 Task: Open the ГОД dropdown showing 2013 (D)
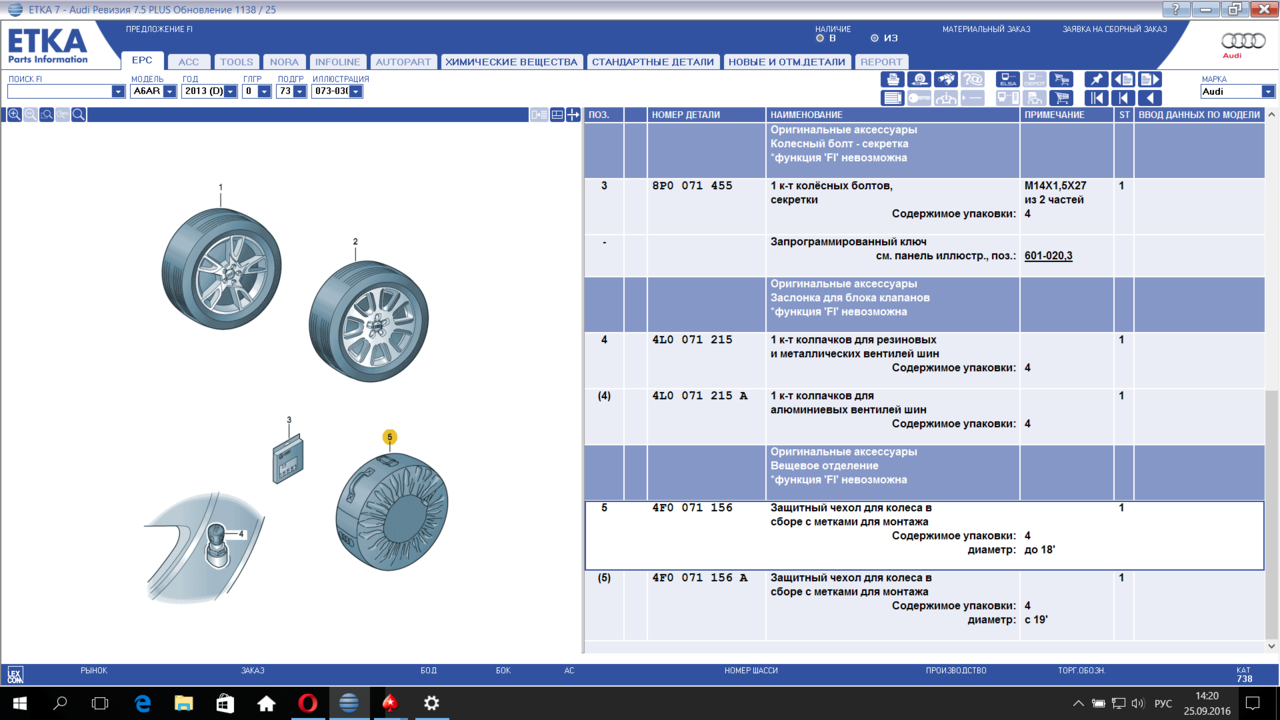[231, 91]
